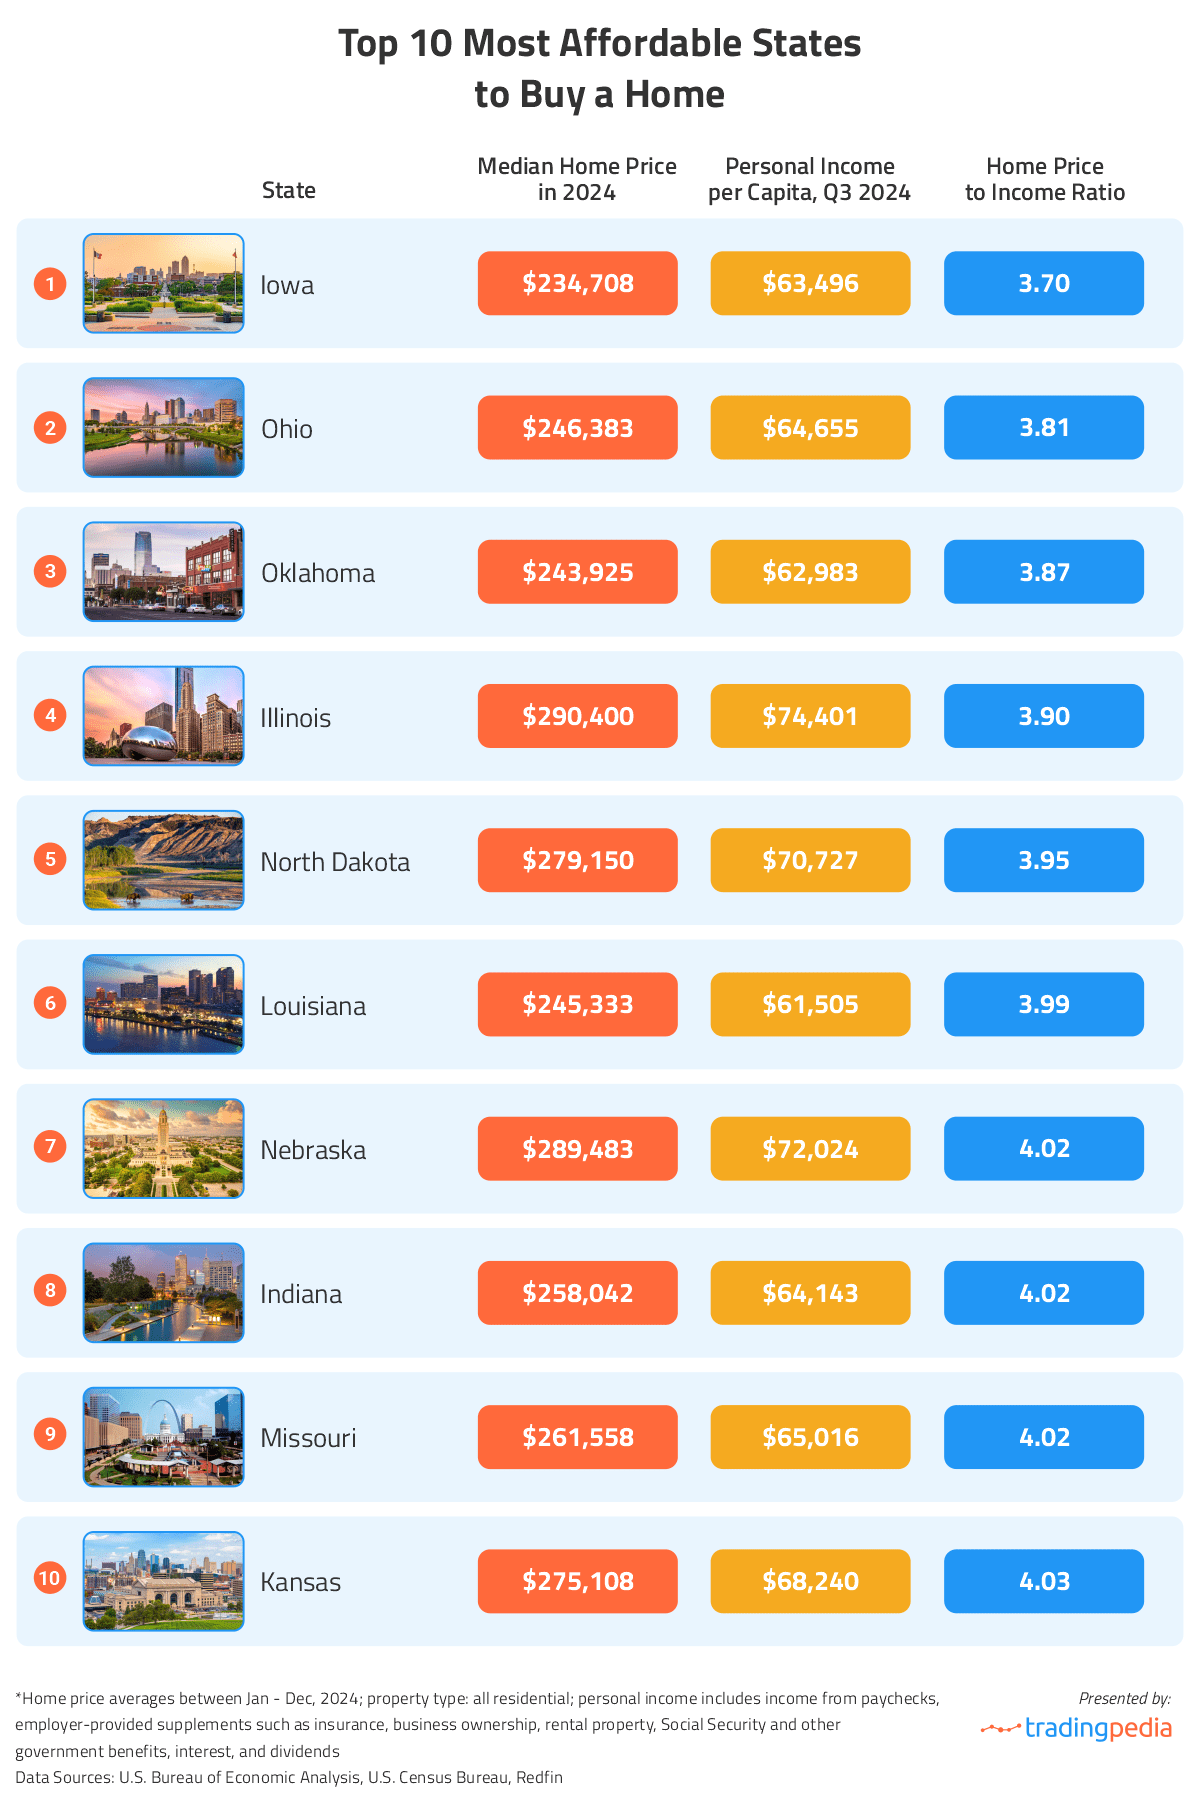Click Ohio's 3.81 ratio box
Image resolution: width=1200 pixels, height=1807 pixels.
pyautogui.click(x=1043, y=427)
